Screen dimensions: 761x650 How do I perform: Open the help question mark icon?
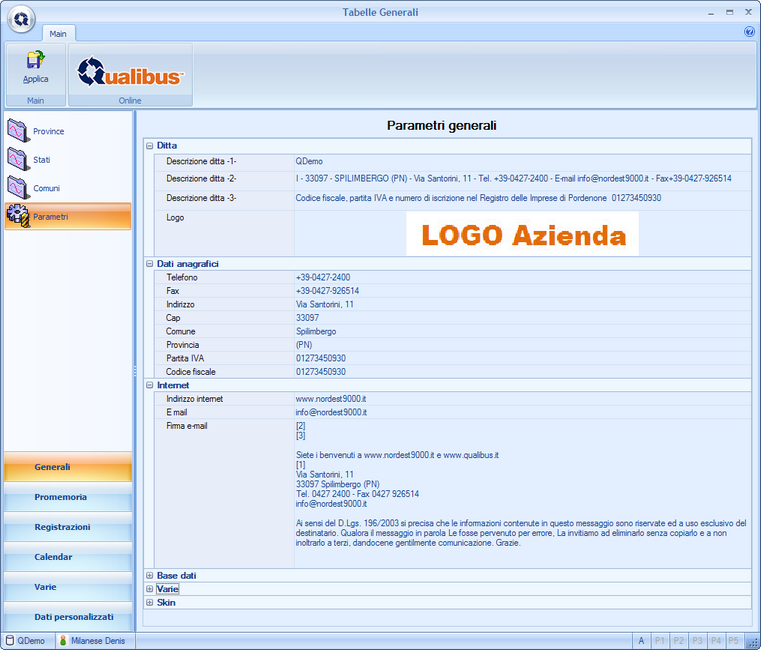tap(749, 32)
